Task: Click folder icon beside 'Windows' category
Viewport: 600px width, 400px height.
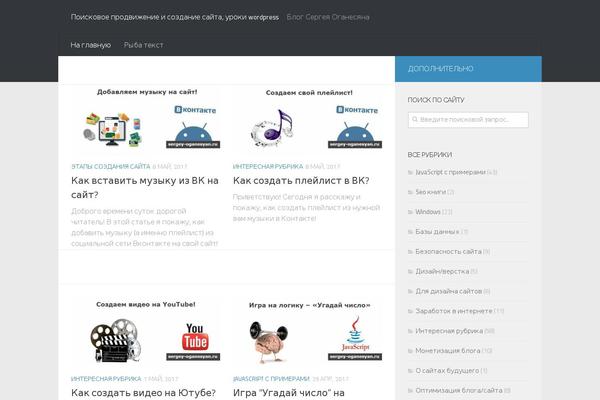Action: (x=411, y=212)
